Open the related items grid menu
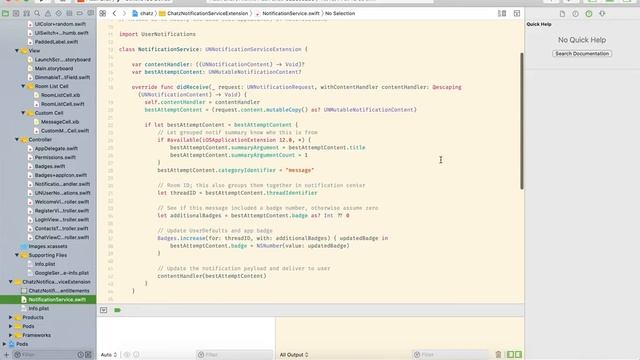This screenshot has height=360, width=640. point(103,13)
